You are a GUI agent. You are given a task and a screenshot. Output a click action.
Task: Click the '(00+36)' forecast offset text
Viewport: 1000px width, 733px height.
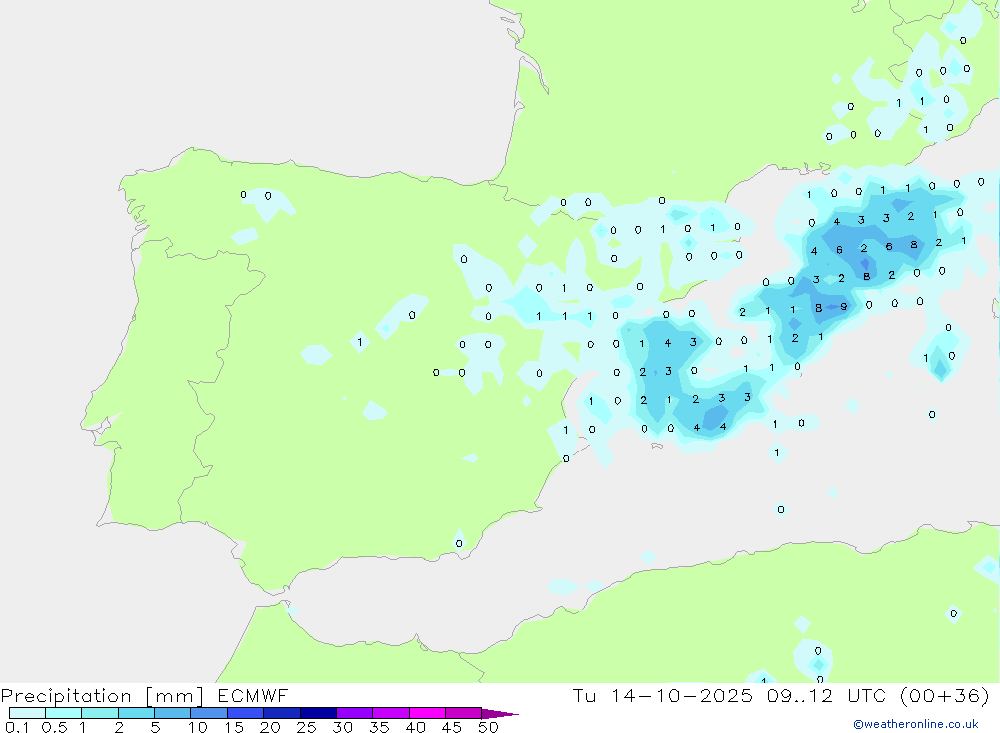pos(945,696)
